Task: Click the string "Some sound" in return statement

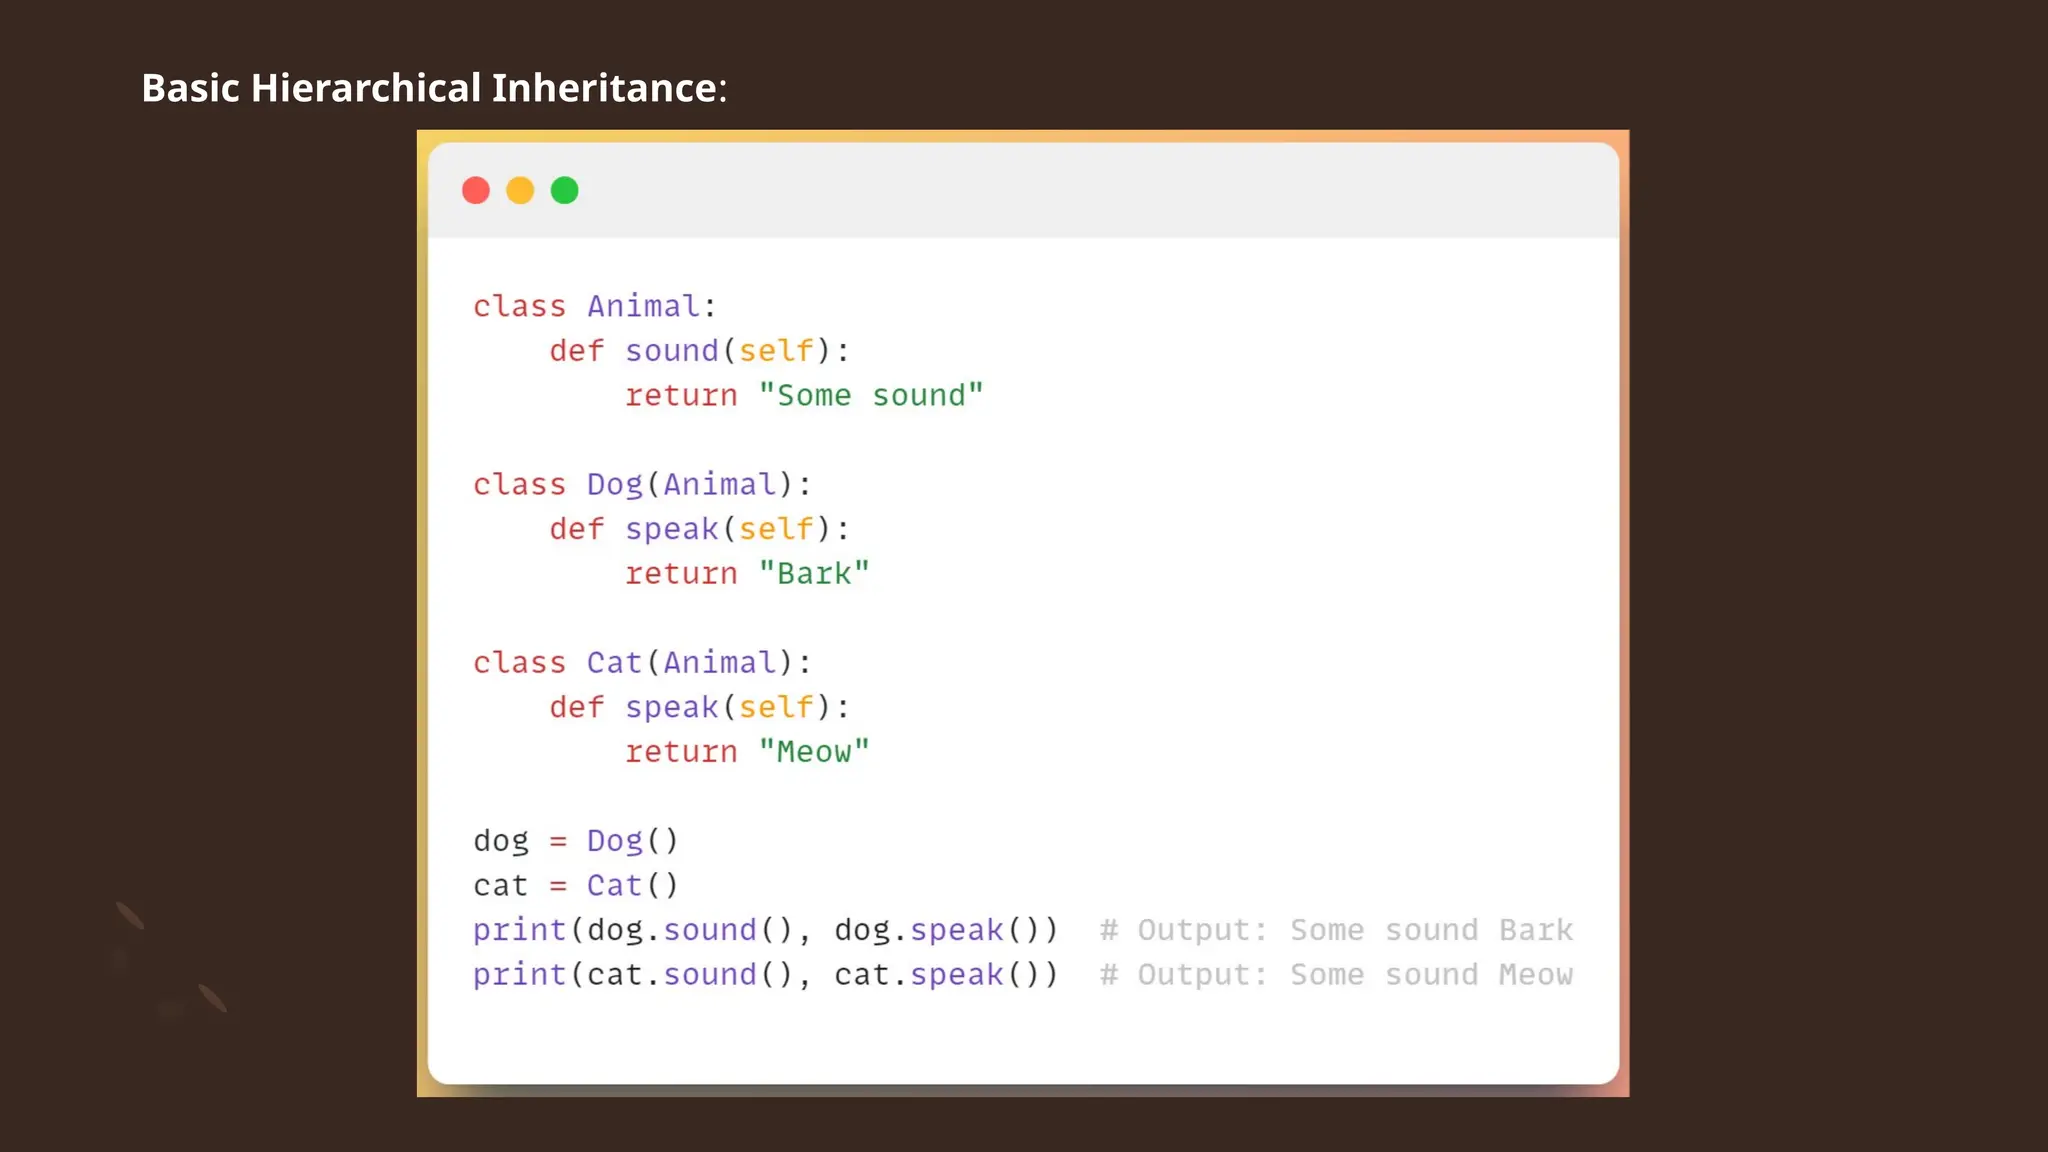Action: tap(871, 395)
